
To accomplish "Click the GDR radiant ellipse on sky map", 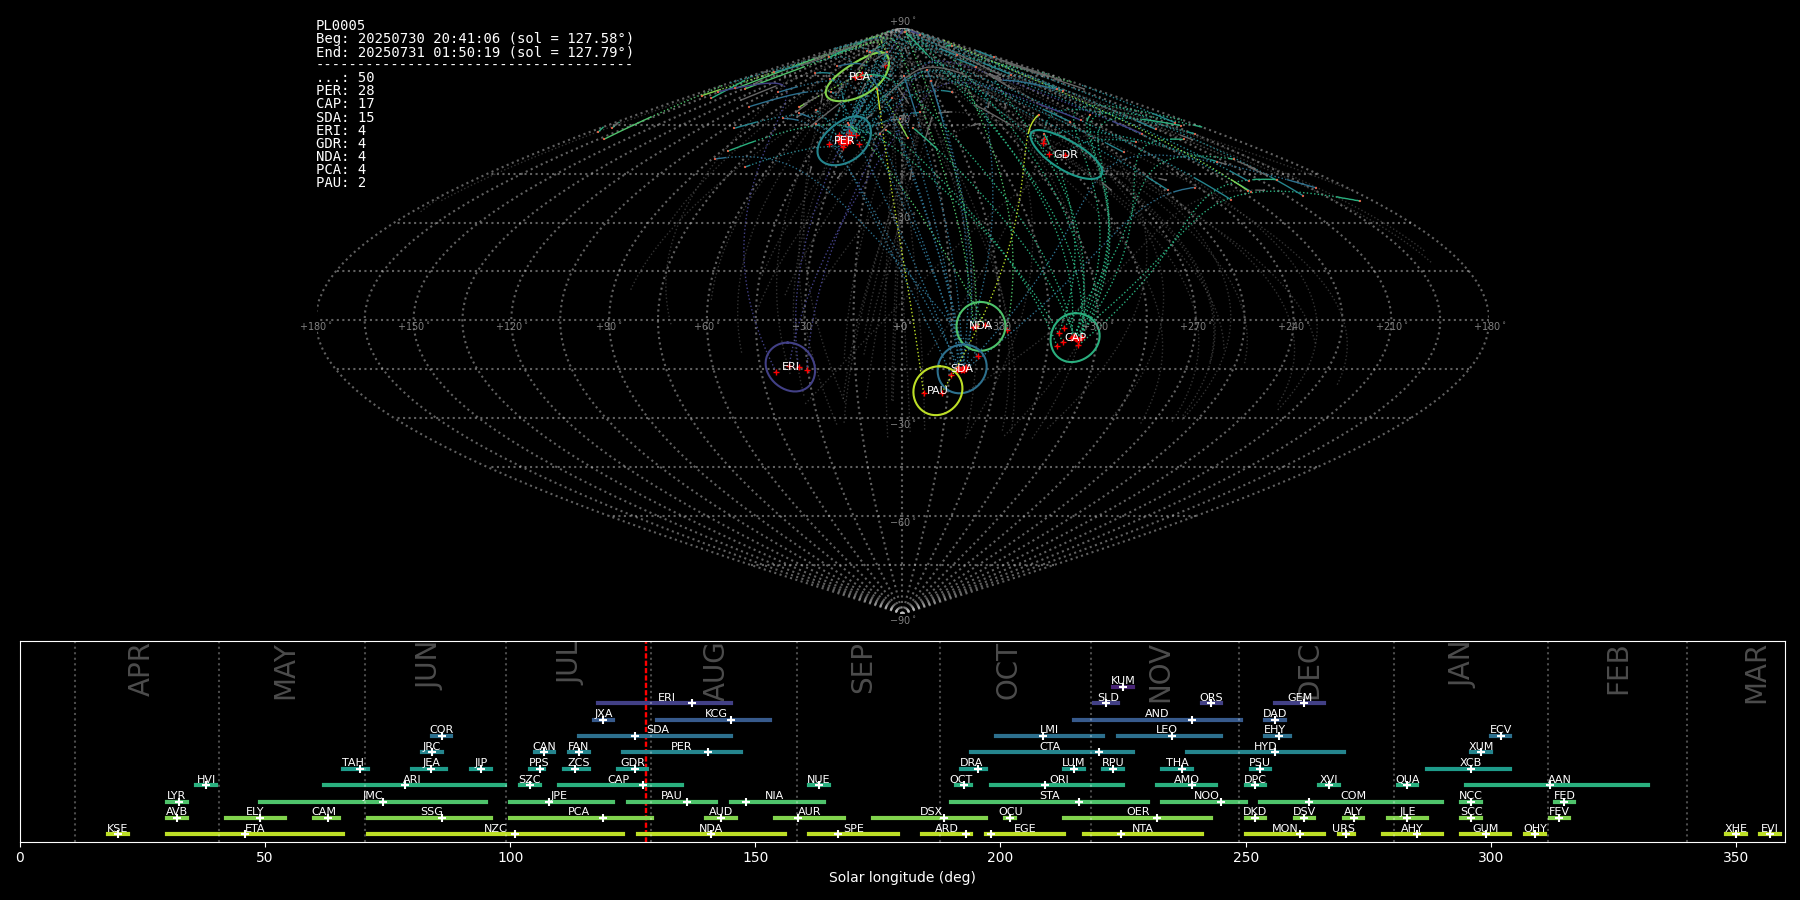I will tap(1066, 155).
